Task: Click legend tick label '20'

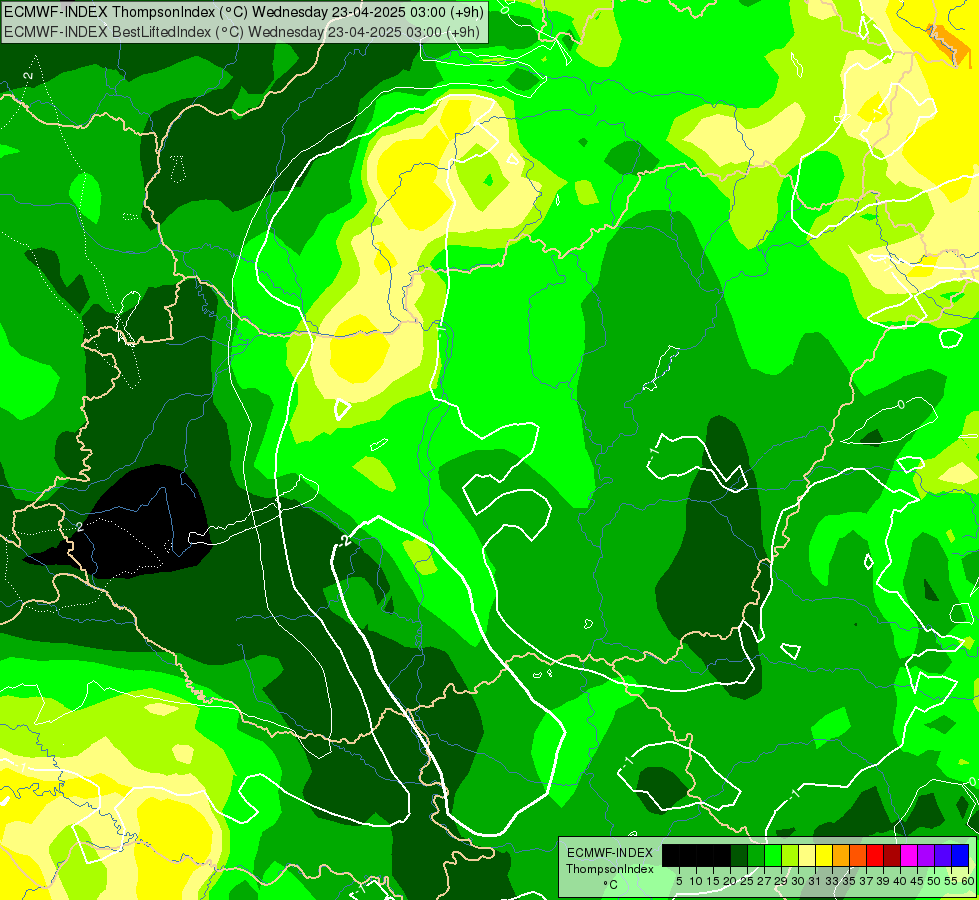Action: [730, 881]
